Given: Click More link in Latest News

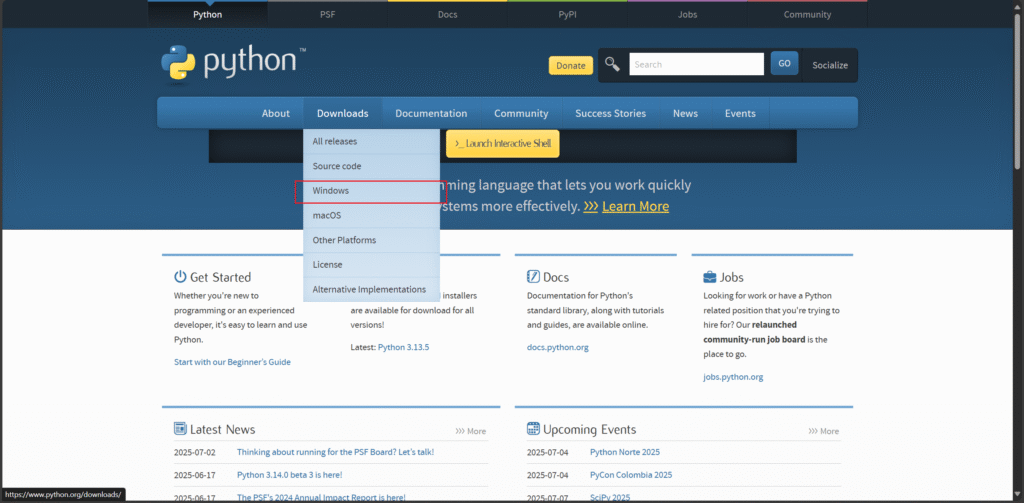Looking at the screenshot, I should 471,431.
